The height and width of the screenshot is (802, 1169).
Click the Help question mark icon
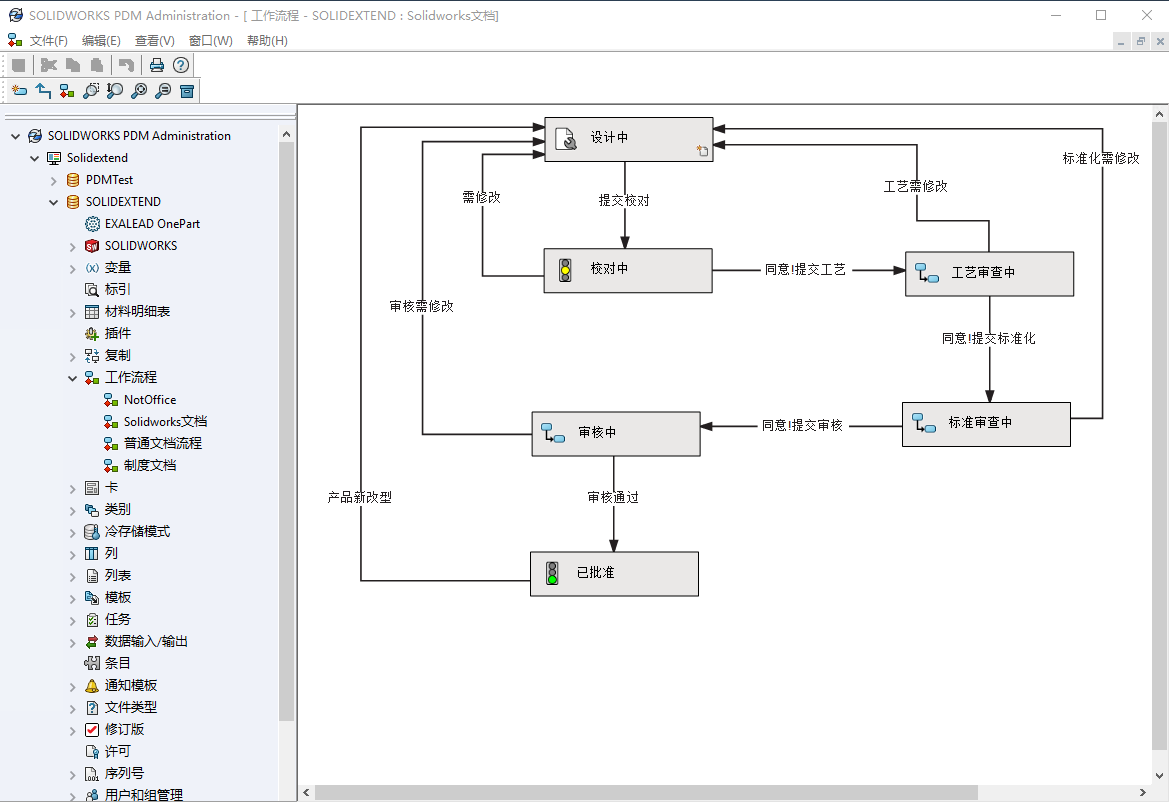tap(181, 65)
